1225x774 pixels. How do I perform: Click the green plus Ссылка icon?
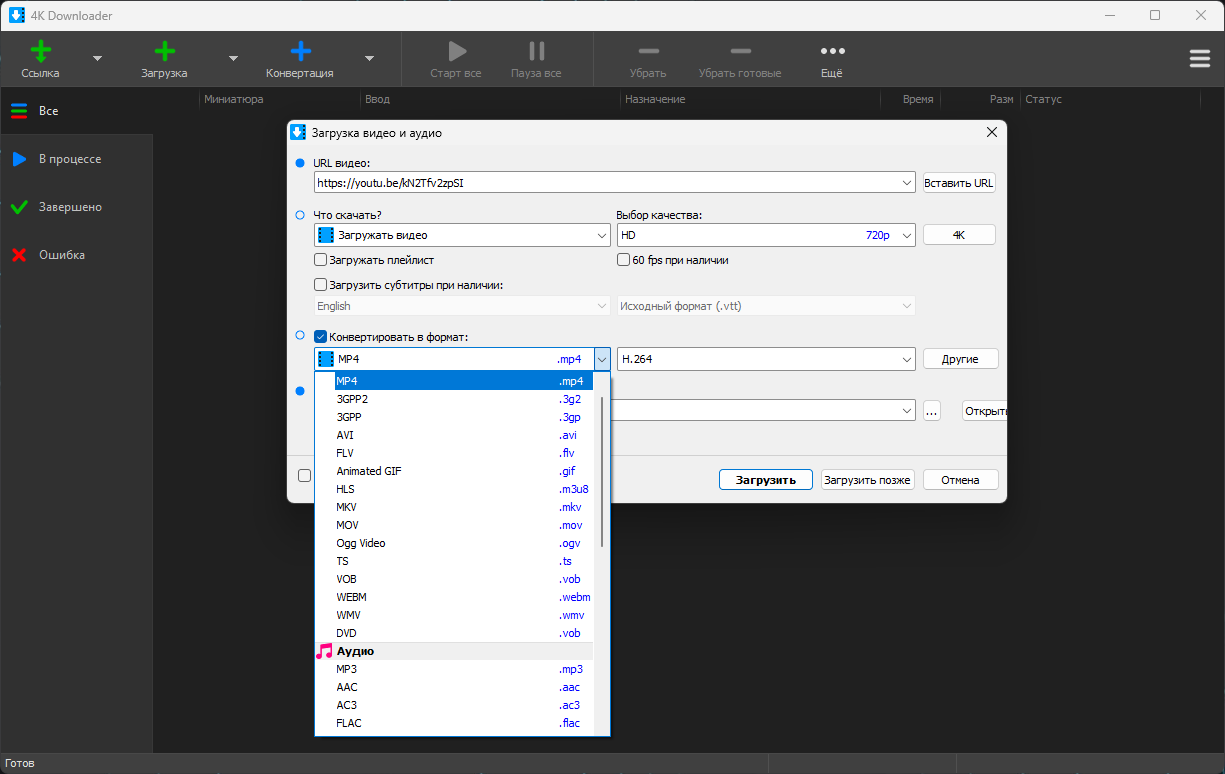tap(41, 51)
